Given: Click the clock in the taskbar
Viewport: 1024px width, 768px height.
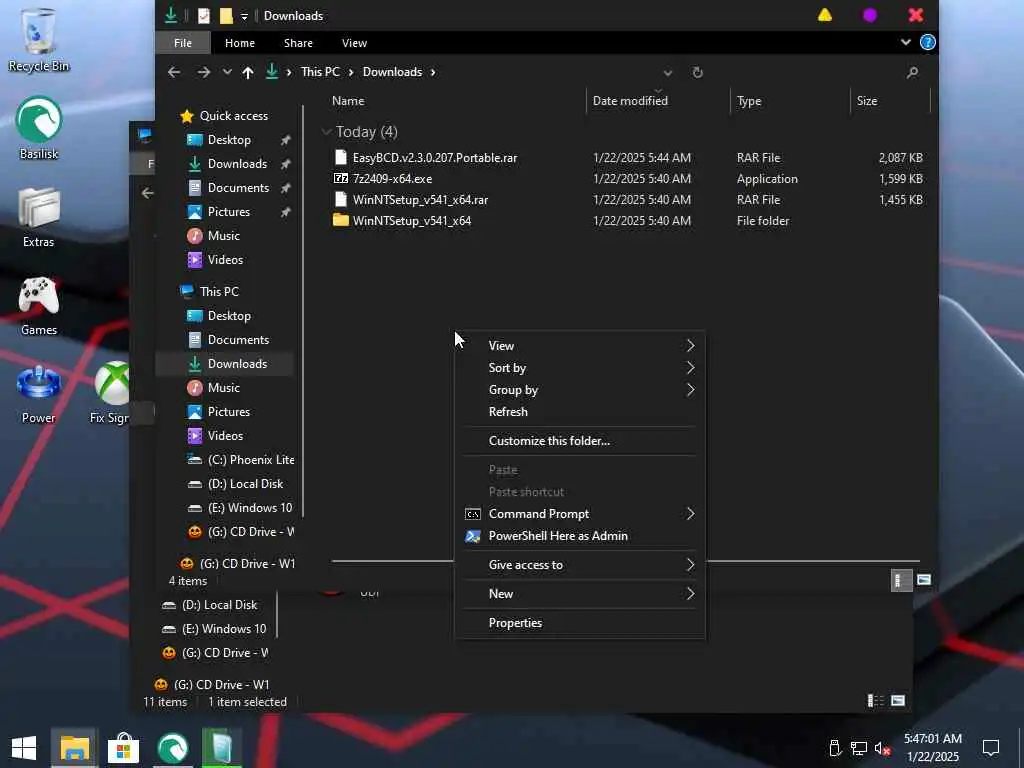Looking at the screenshot, I should (932, 748).
